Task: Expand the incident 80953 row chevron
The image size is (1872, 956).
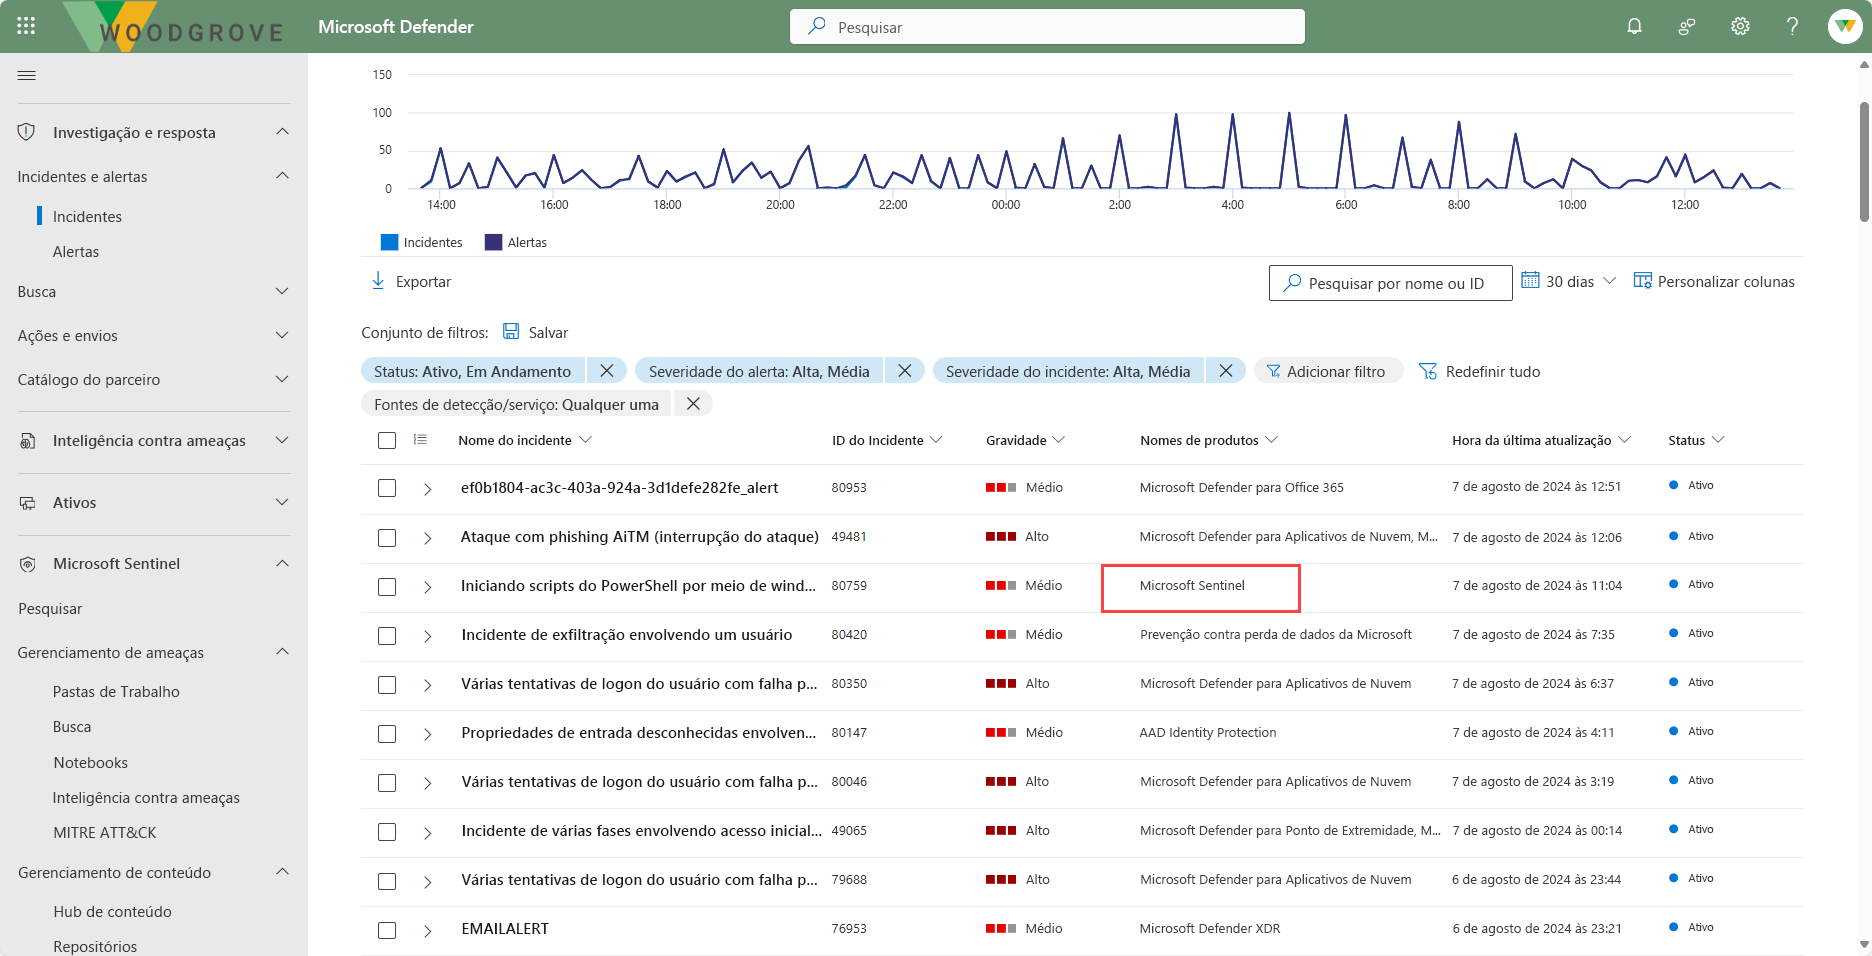Action: click(x=427, y=488)
